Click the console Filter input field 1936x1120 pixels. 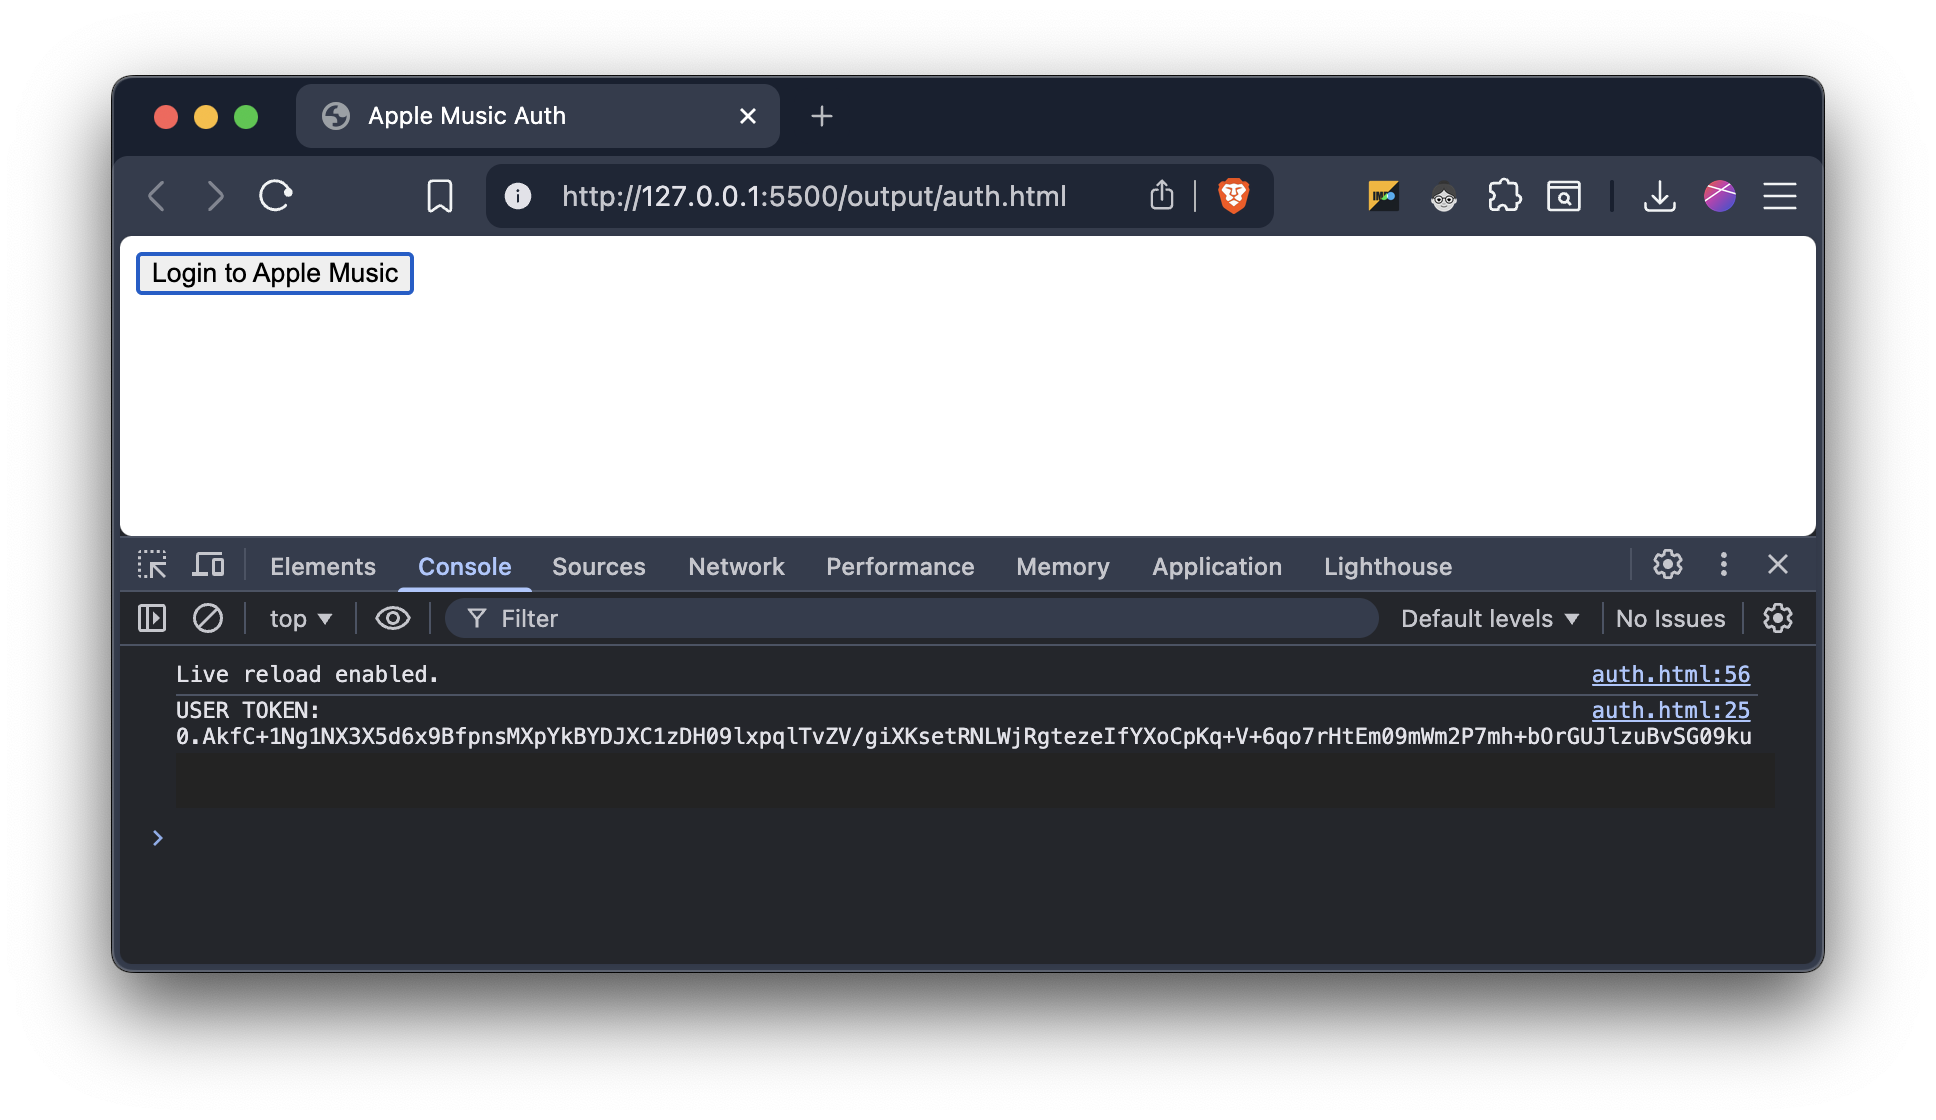coord(920,619)
